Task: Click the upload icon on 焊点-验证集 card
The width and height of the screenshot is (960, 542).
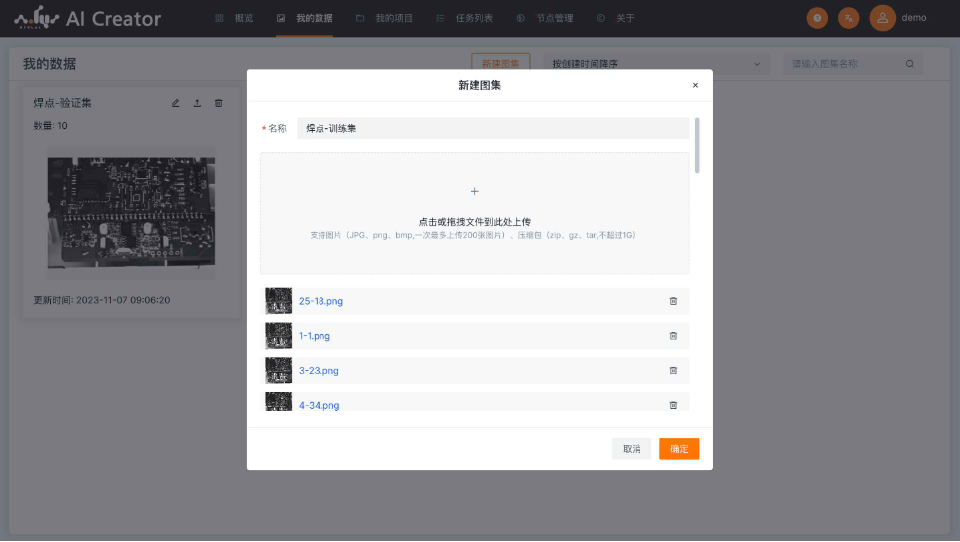Action: (197, 103)
